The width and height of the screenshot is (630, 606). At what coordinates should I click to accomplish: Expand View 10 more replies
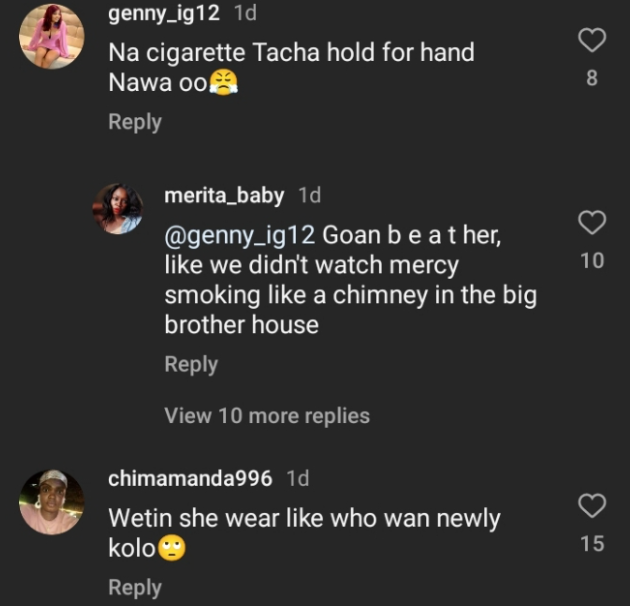(267, 416)
